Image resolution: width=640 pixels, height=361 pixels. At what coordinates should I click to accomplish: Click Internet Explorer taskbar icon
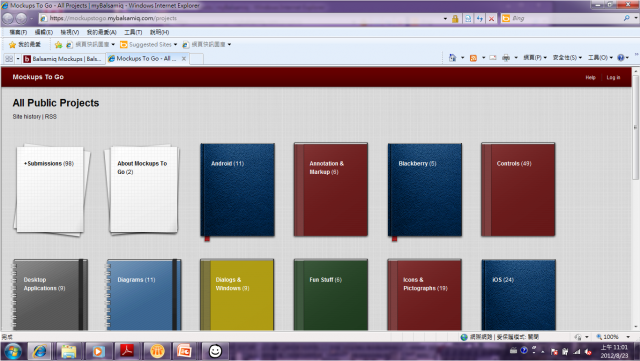pos(39,351)
